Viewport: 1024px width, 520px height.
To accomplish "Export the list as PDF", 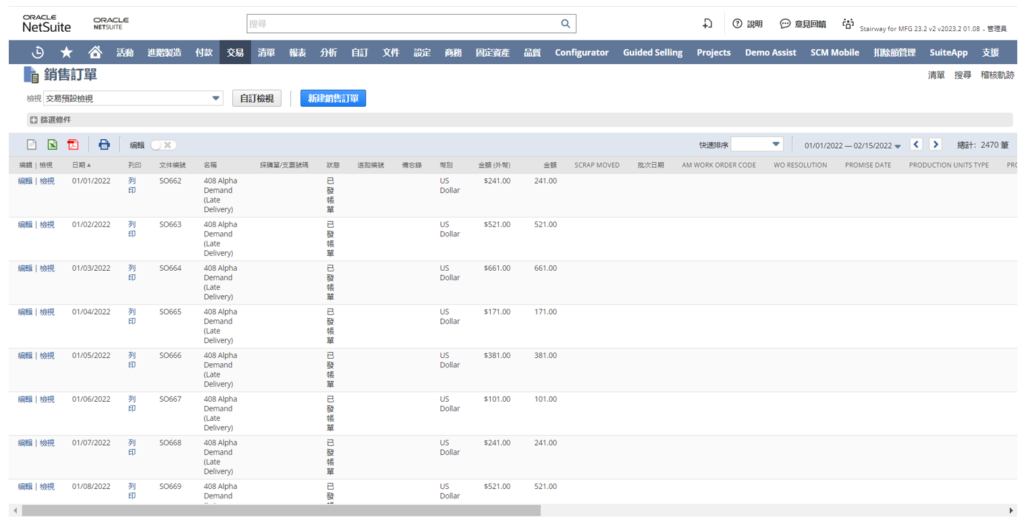I will pyautogui.click(x=73, y=144).
